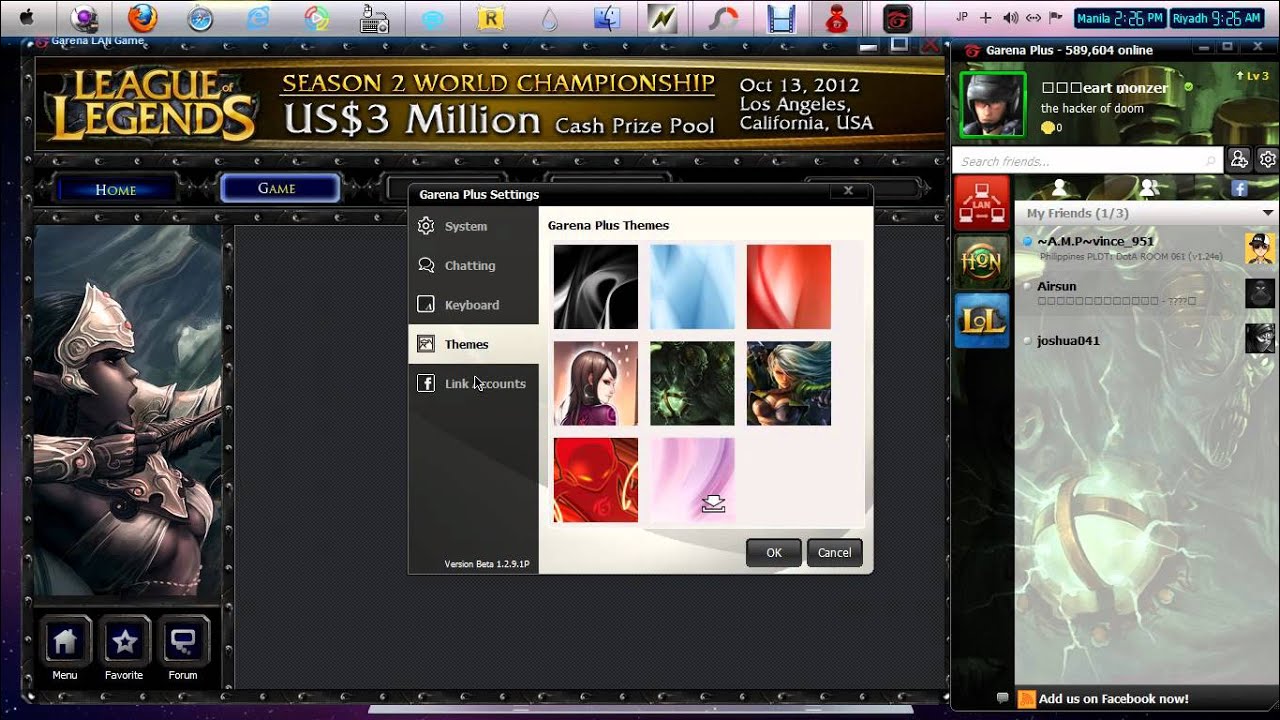Choose the red swirl theme
The width and height of the screenshot is (1280, 720).
[788, 287]
